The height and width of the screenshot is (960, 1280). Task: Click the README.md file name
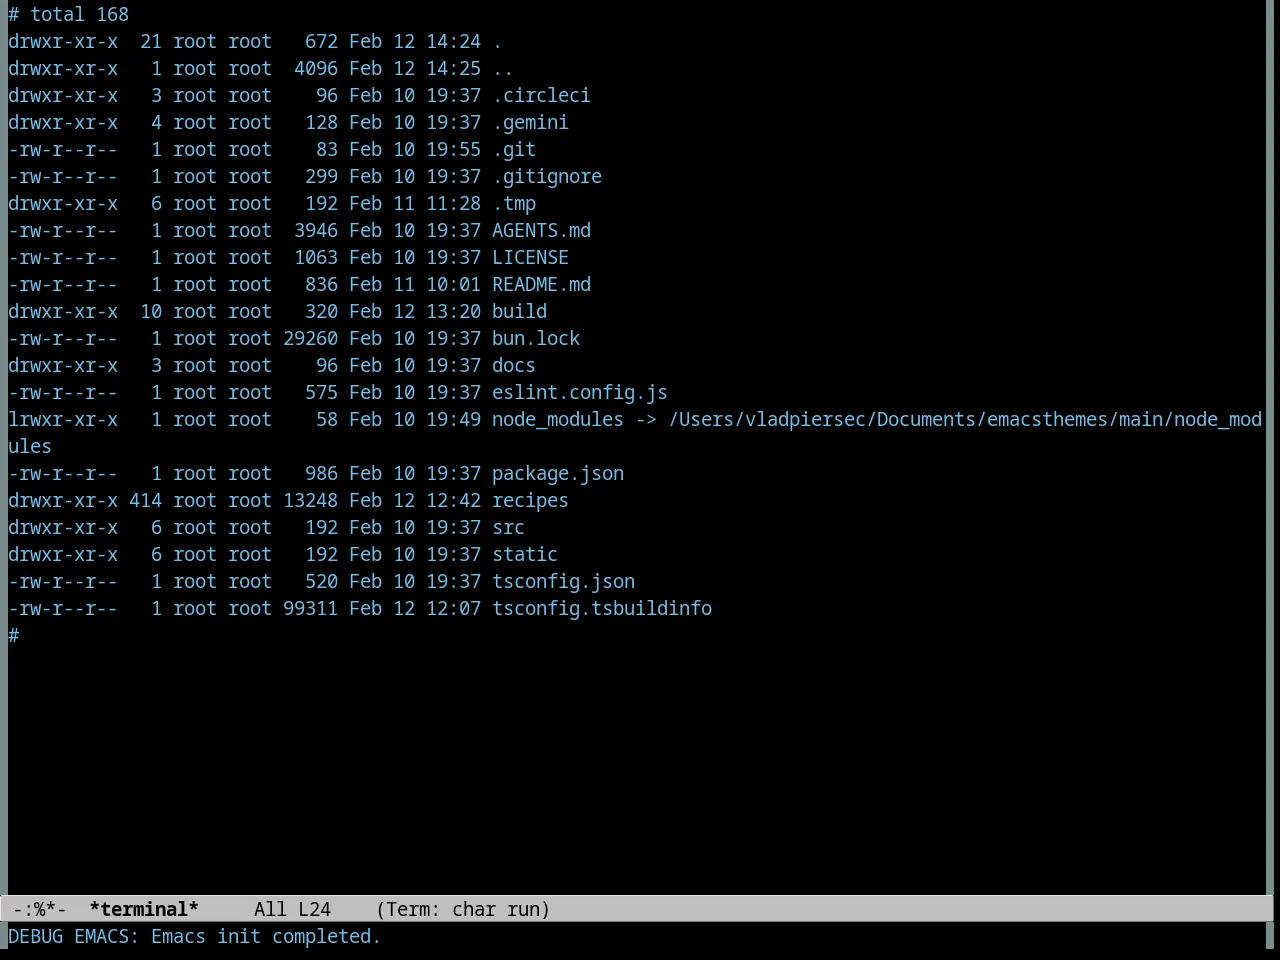(541, 284)
